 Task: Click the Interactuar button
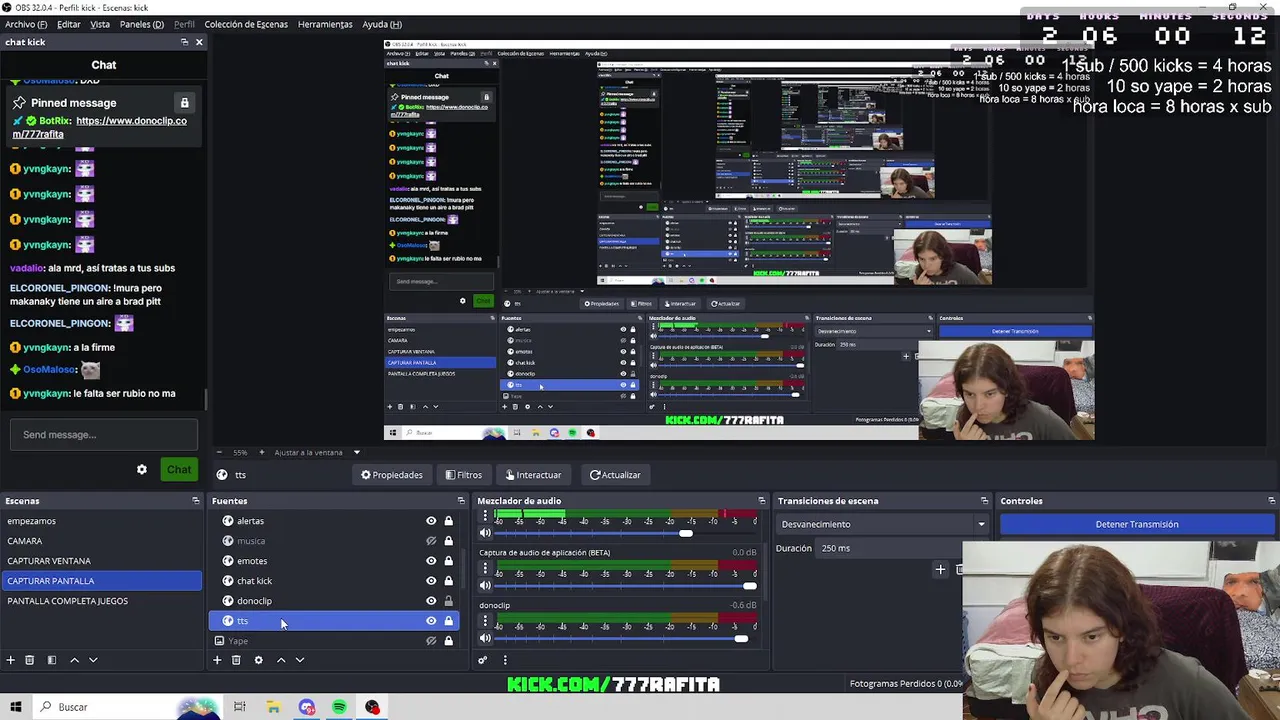533,475
